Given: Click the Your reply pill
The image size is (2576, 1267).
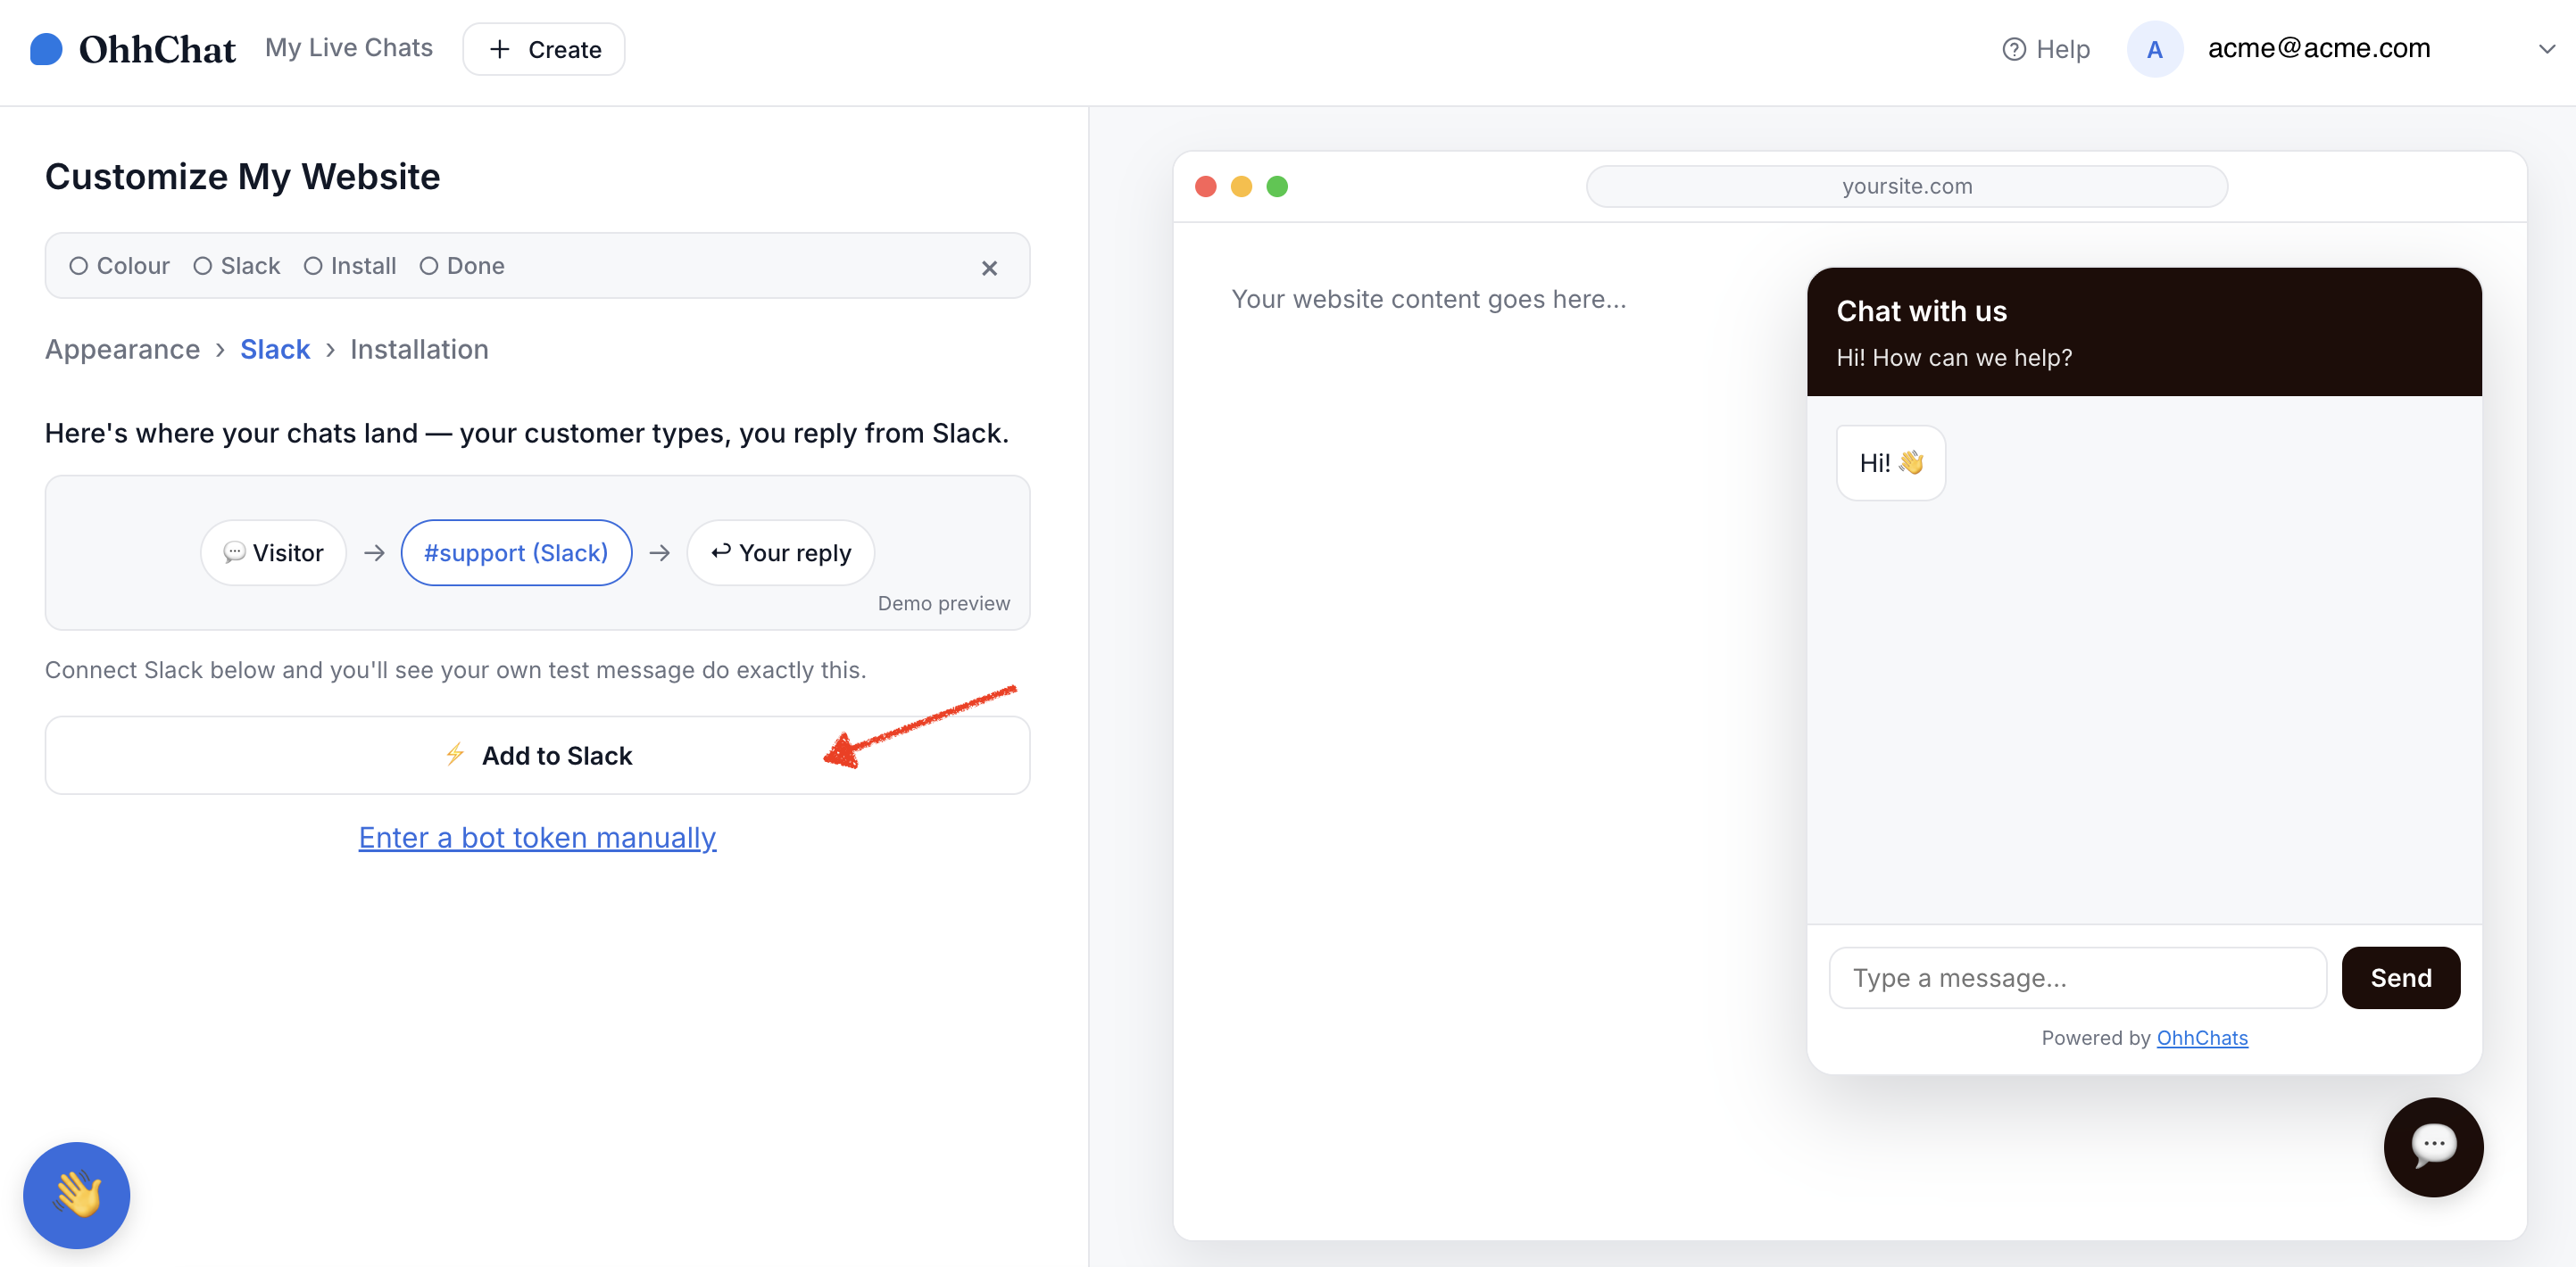Looking at the screenshot, I should coord(780,552).
